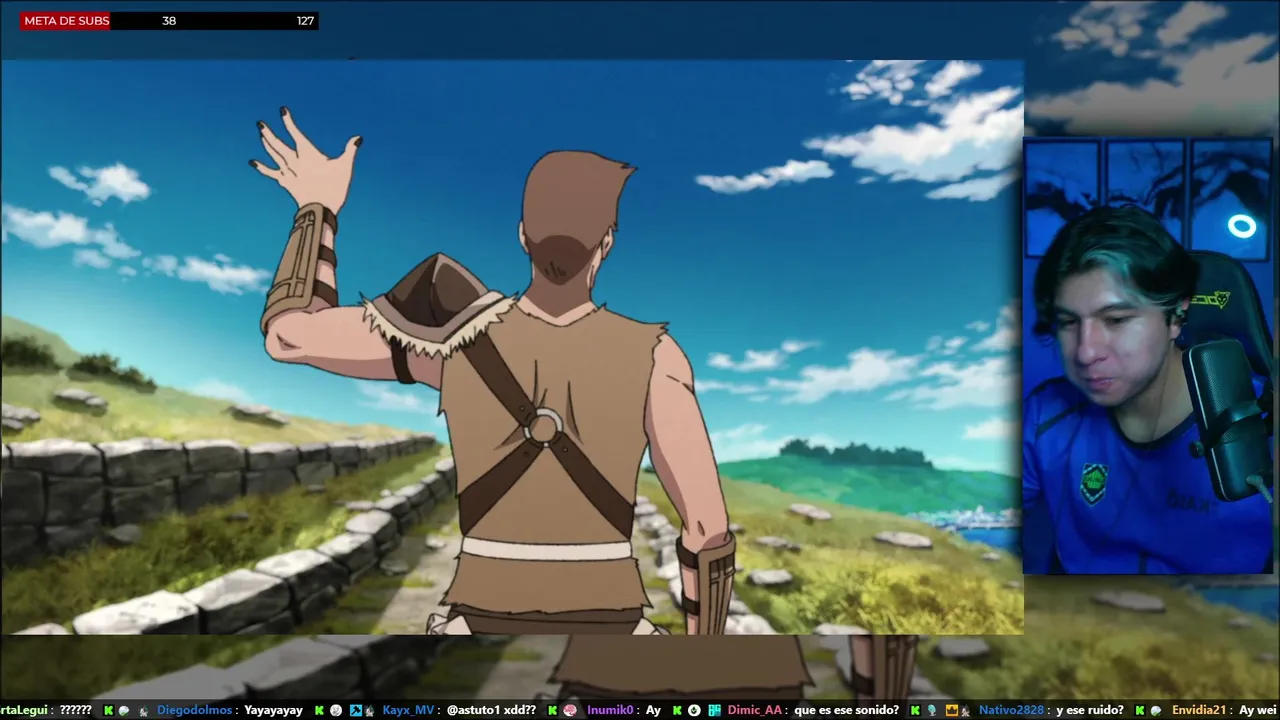Click the Kick badge before Kayx_MV
Screen dimensions: 1280x720
[x=319, y=710]
